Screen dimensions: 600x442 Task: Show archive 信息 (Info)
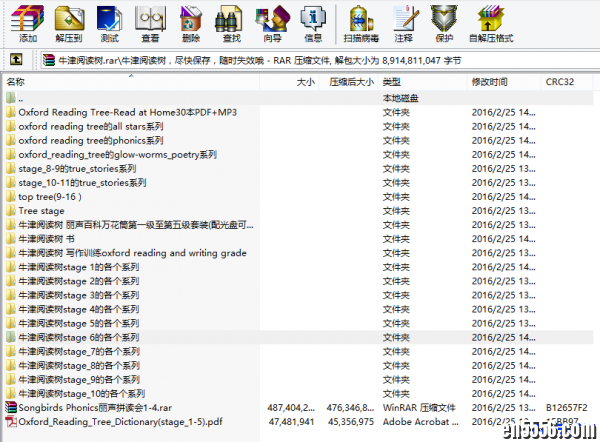pyautogui.click(x=313, y=23)
